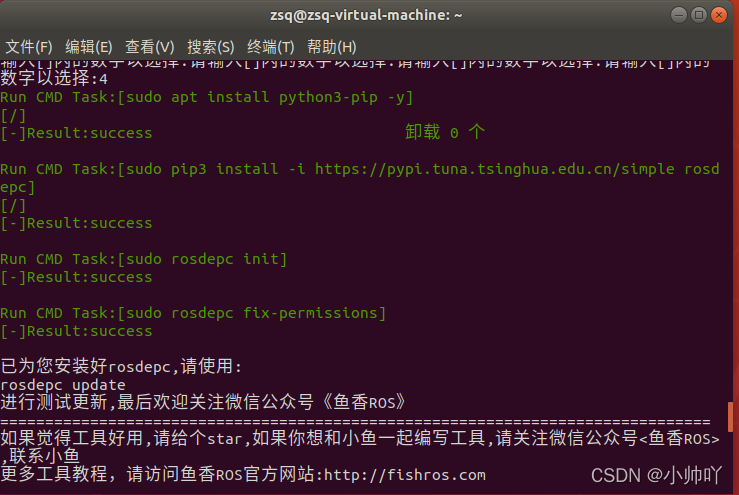
Task: Click the 卸载 0 个 output text
Action: [x=444, y=132]
